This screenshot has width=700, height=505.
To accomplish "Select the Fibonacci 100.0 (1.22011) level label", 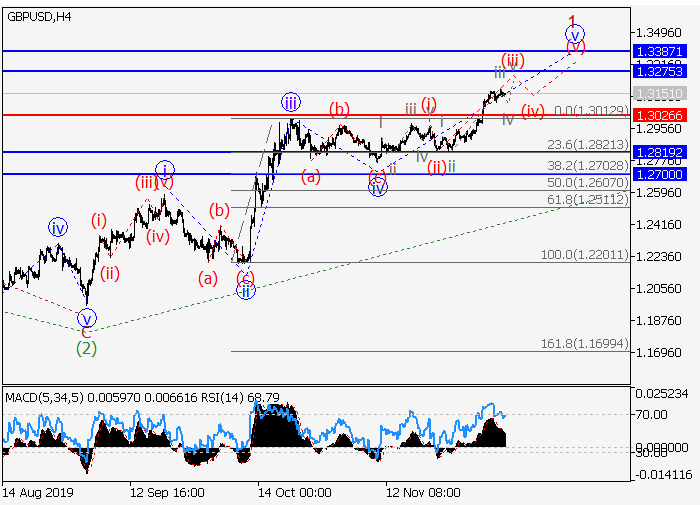I will pyautogui.click(x=585, y=256).
